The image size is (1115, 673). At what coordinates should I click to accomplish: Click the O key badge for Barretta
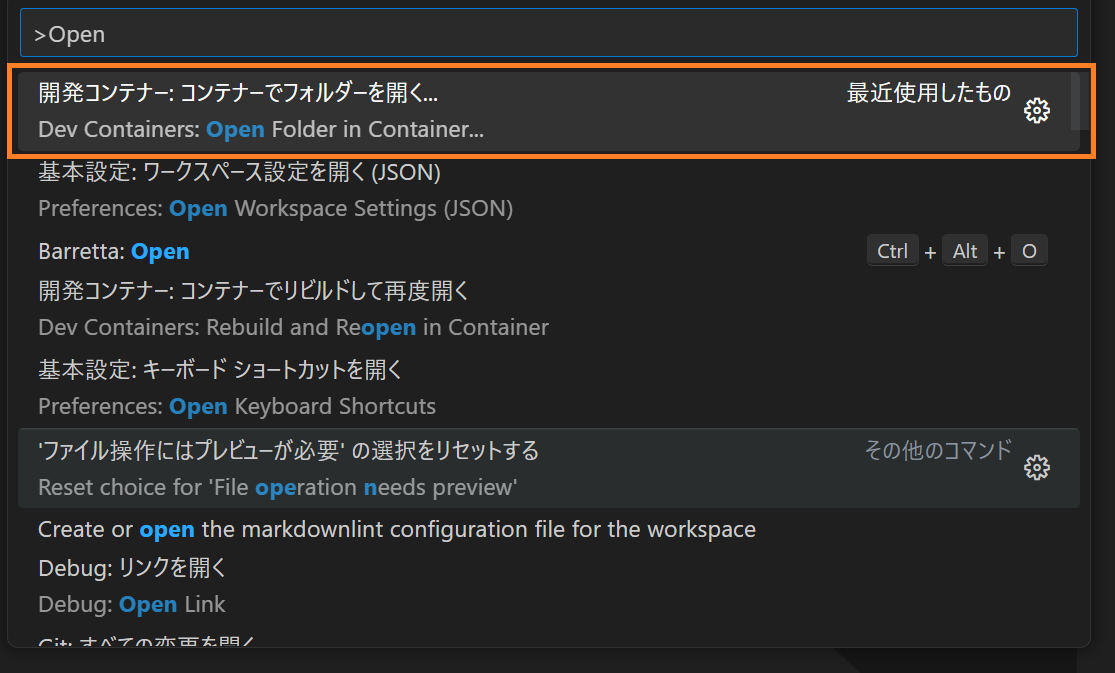1029,252
